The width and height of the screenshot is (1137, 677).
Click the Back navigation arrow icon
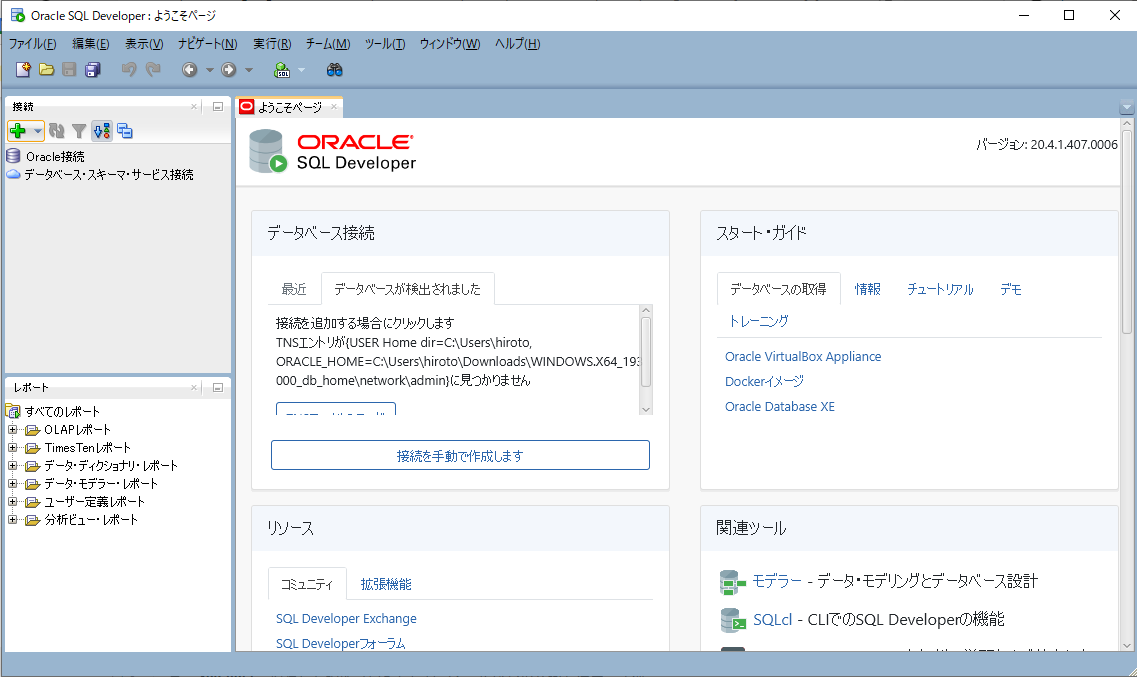click(x=189, y=70)
